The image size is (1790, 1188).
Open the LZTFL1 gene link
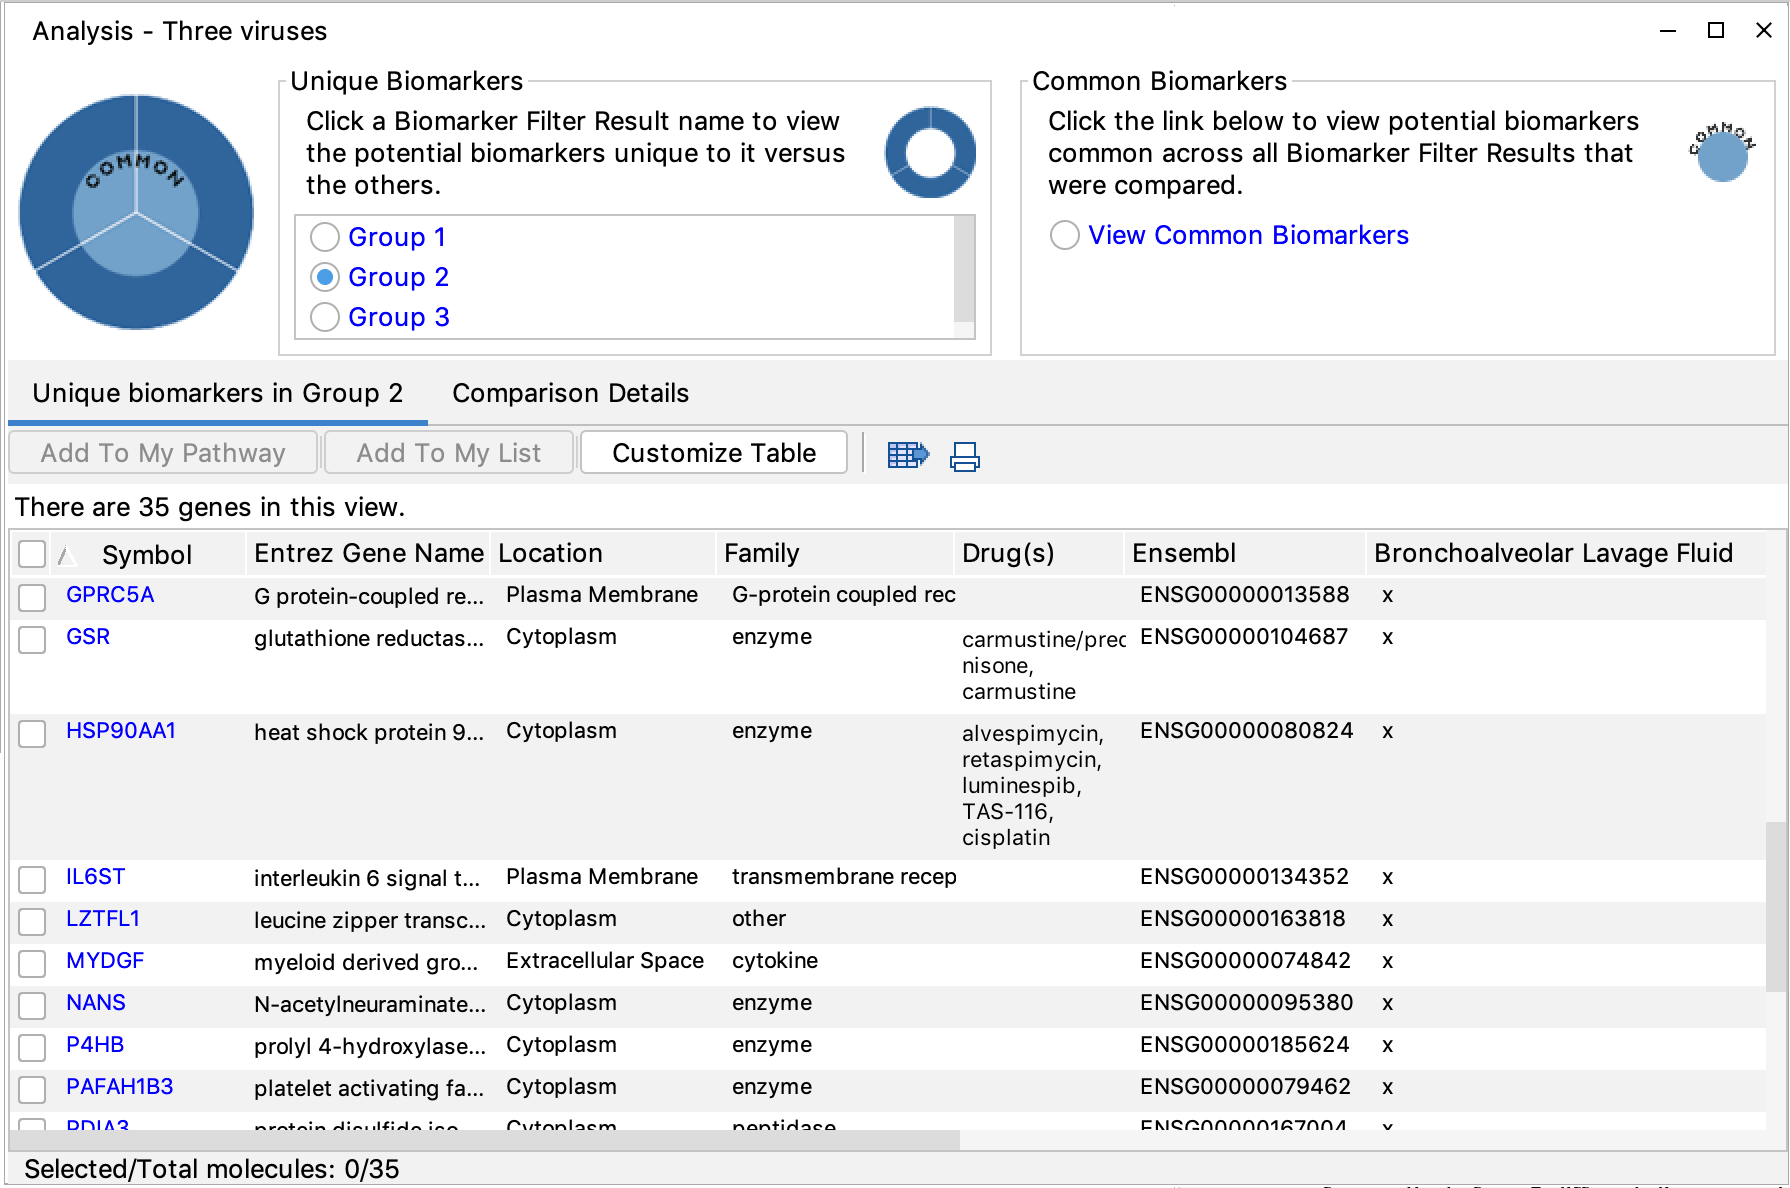pos(103,919)
